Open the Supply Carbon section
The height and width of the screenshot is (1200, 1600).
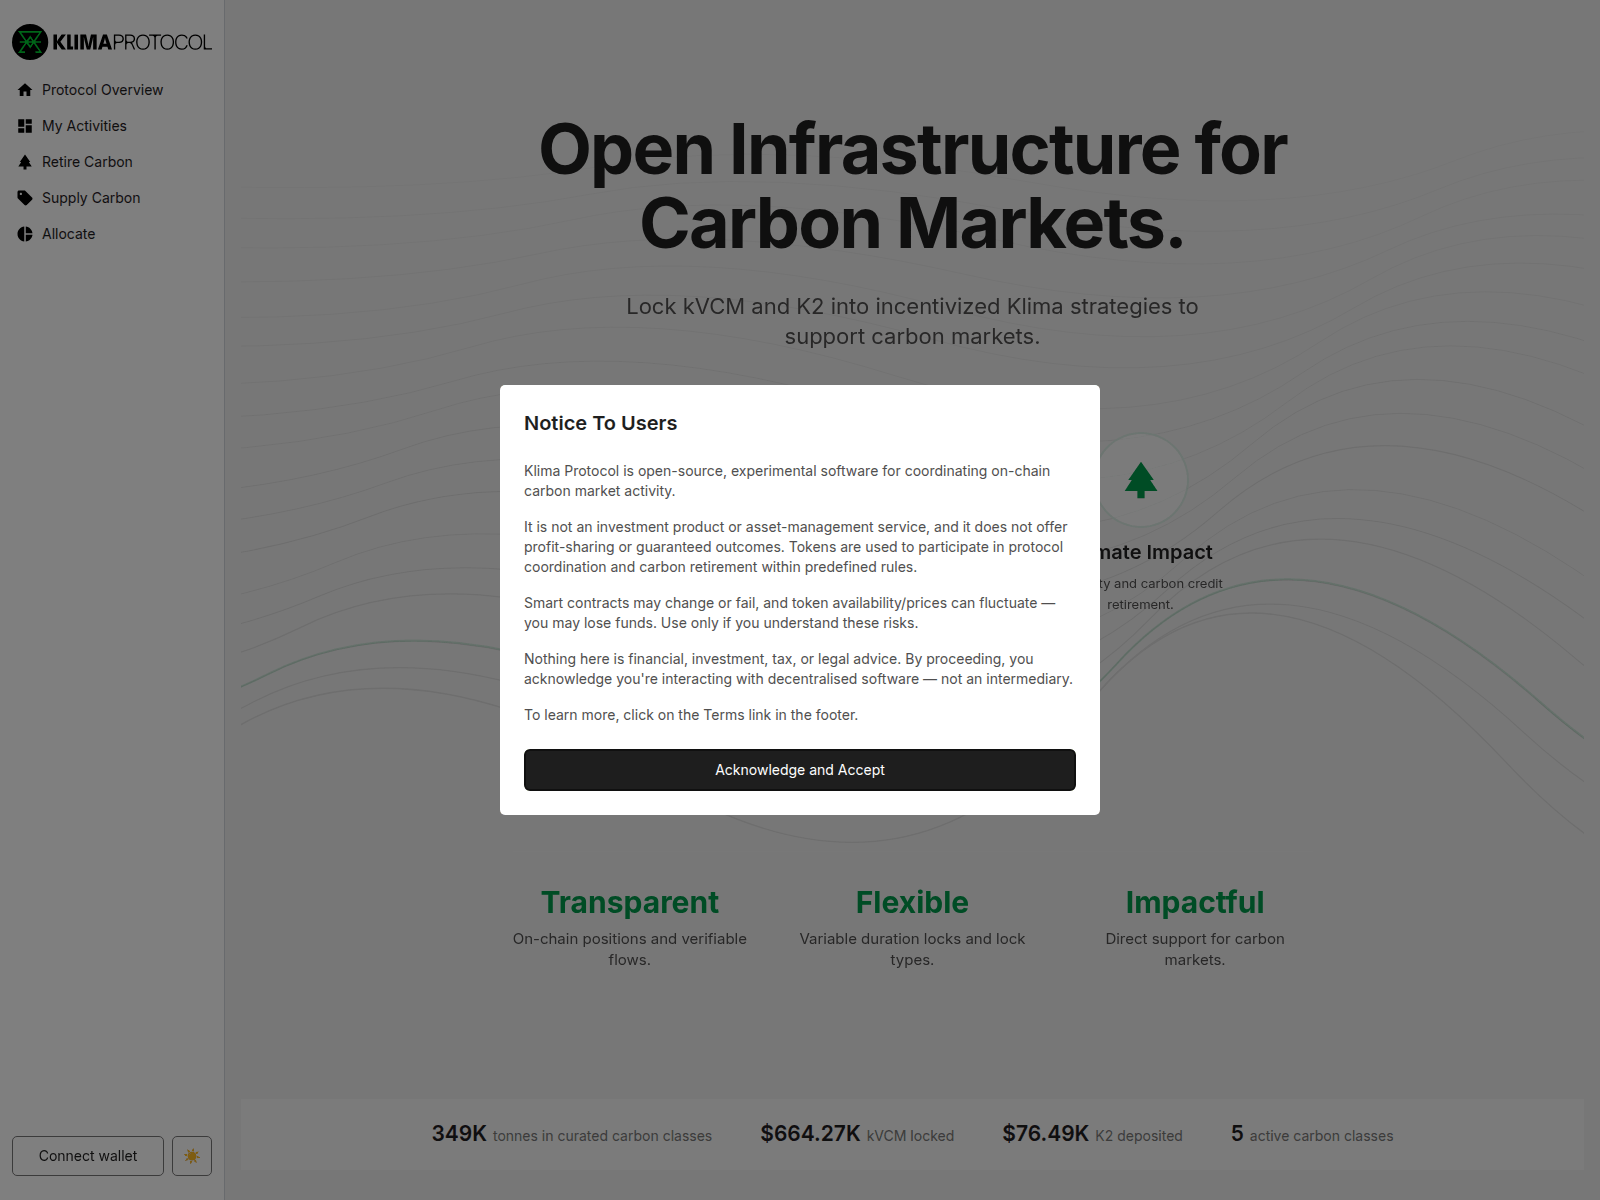click(x=91, y=198)
